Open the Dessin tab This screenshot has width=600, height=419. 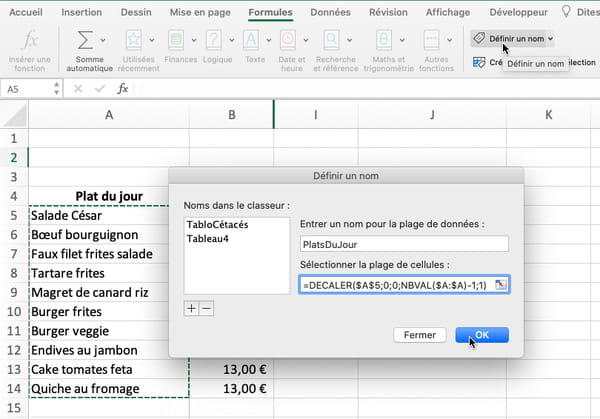[136, 12]
